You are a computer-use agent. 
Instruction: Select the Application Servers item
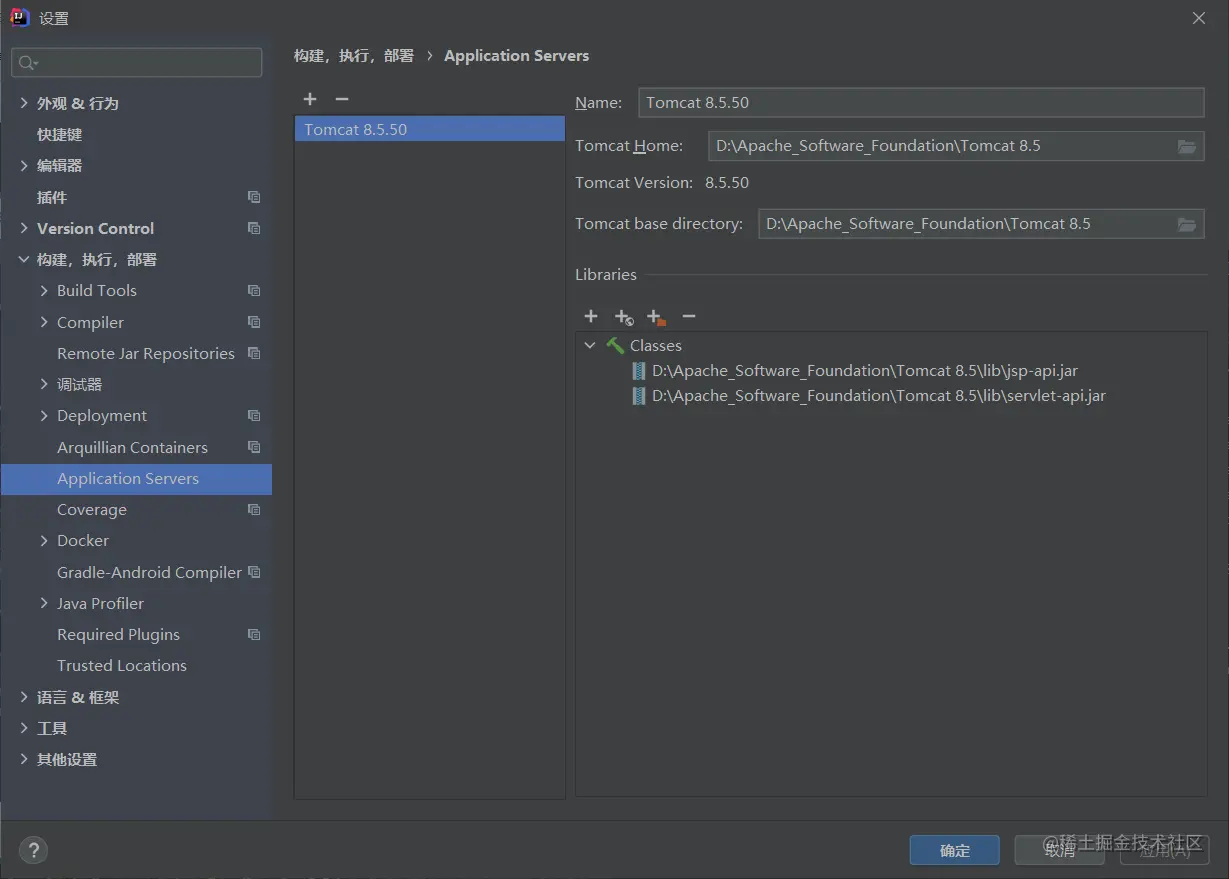[x=136, y=478]
